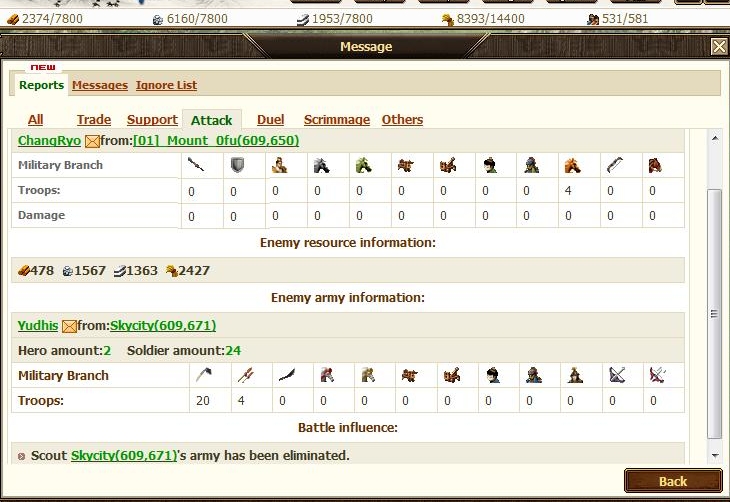Click the stone resource icon in the top bar
This screenshot has width=730, height=502.
coord(158,20)
